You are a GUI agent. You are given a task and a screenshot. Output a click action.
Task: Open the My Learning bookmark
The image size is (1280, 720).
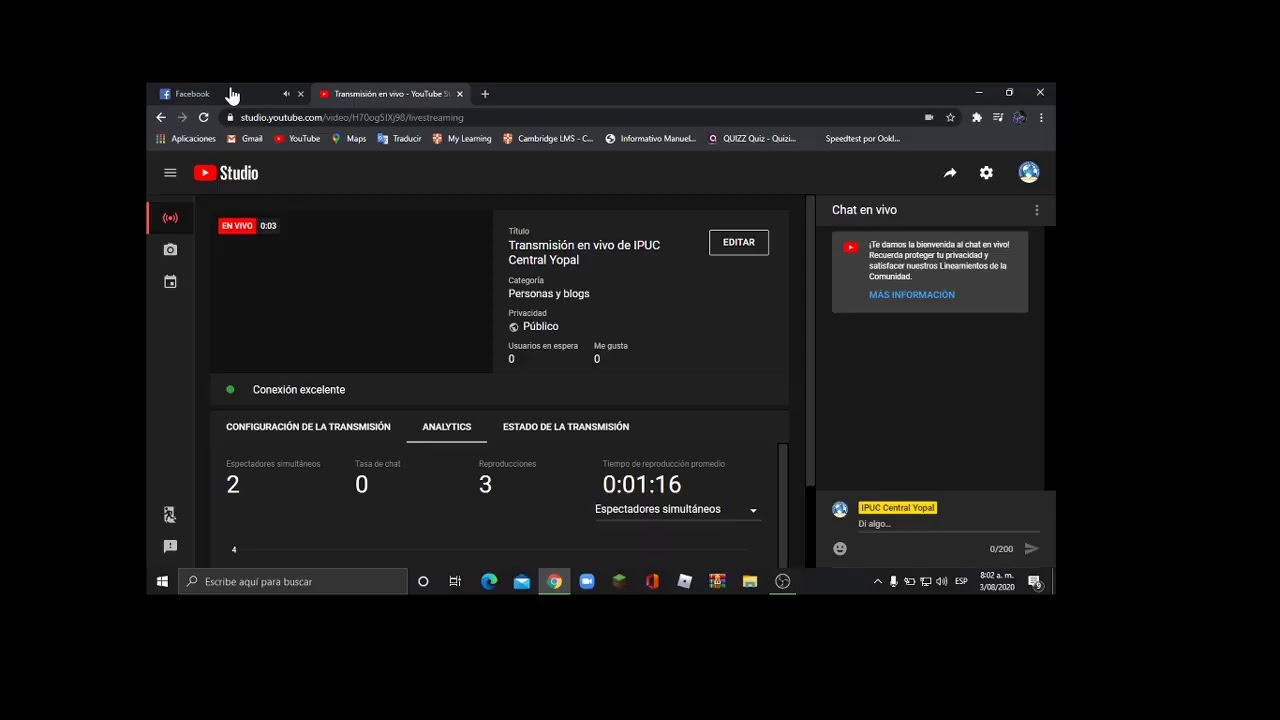click(x=462, y=139)
